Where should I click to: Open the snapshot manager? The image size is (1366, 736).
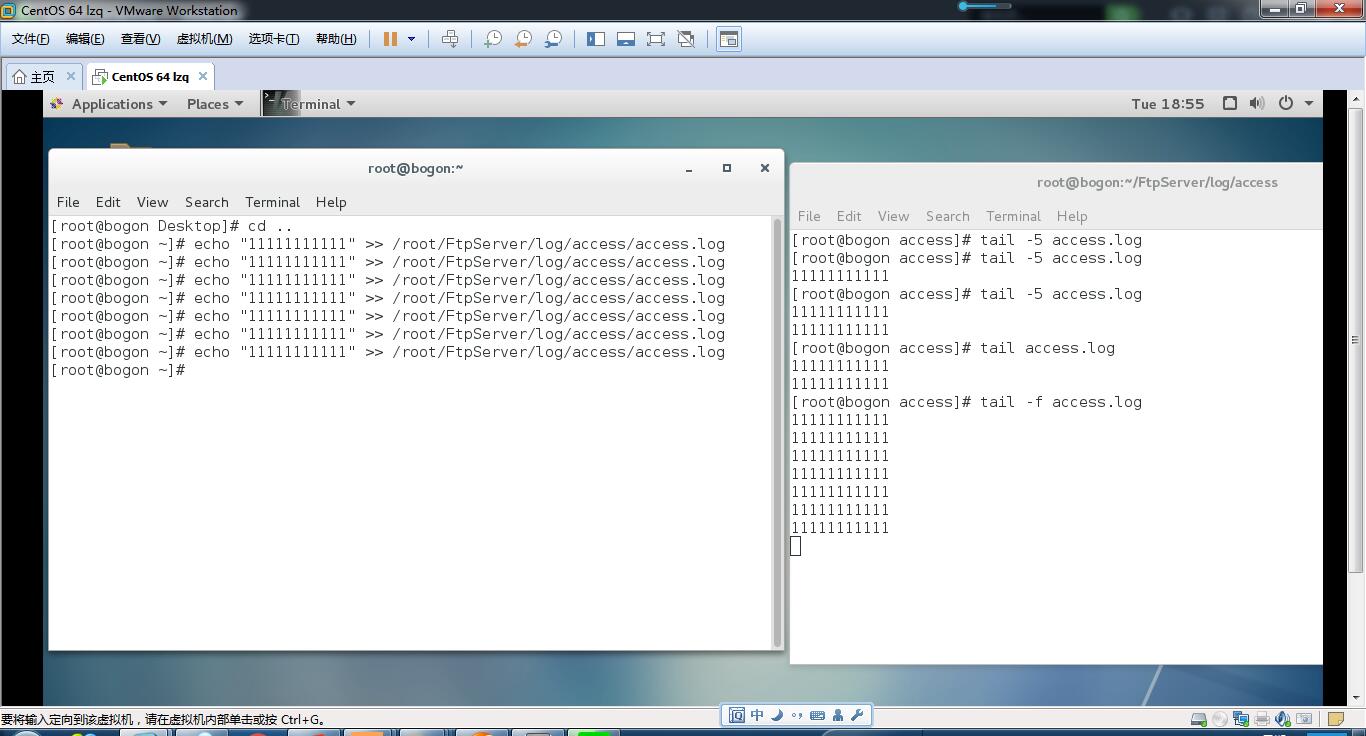pyautogui.click(x=552, y=39)
